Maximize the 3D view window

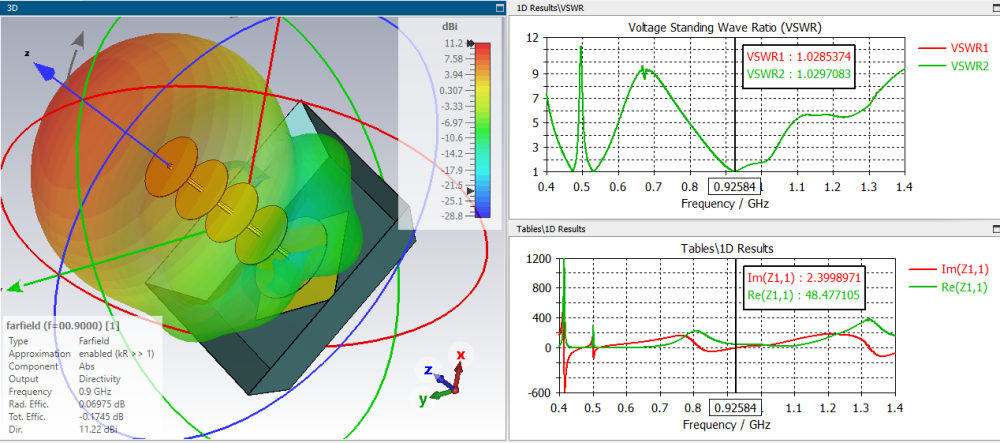[x=499, y=8]
